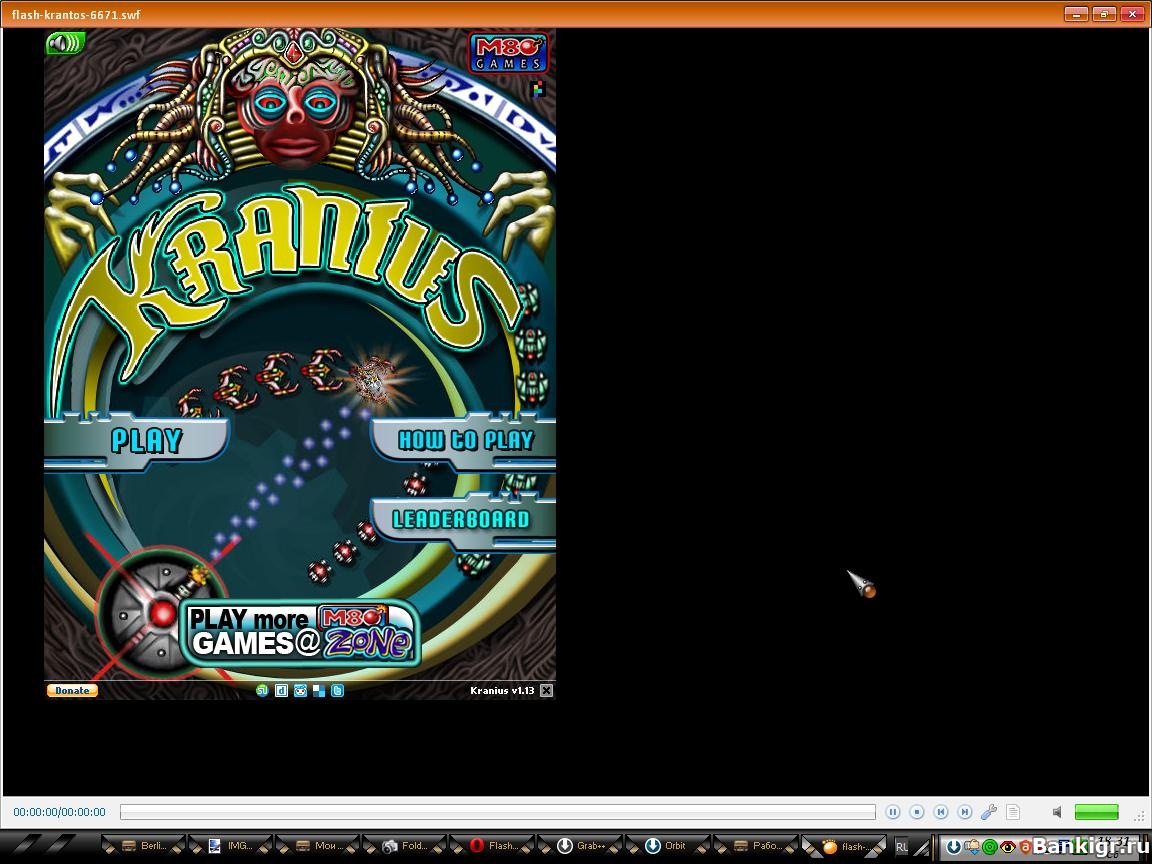Adjust the green volume bar
The height and width of the screenshot is (864, 1152).
[x=1096, y=812]
